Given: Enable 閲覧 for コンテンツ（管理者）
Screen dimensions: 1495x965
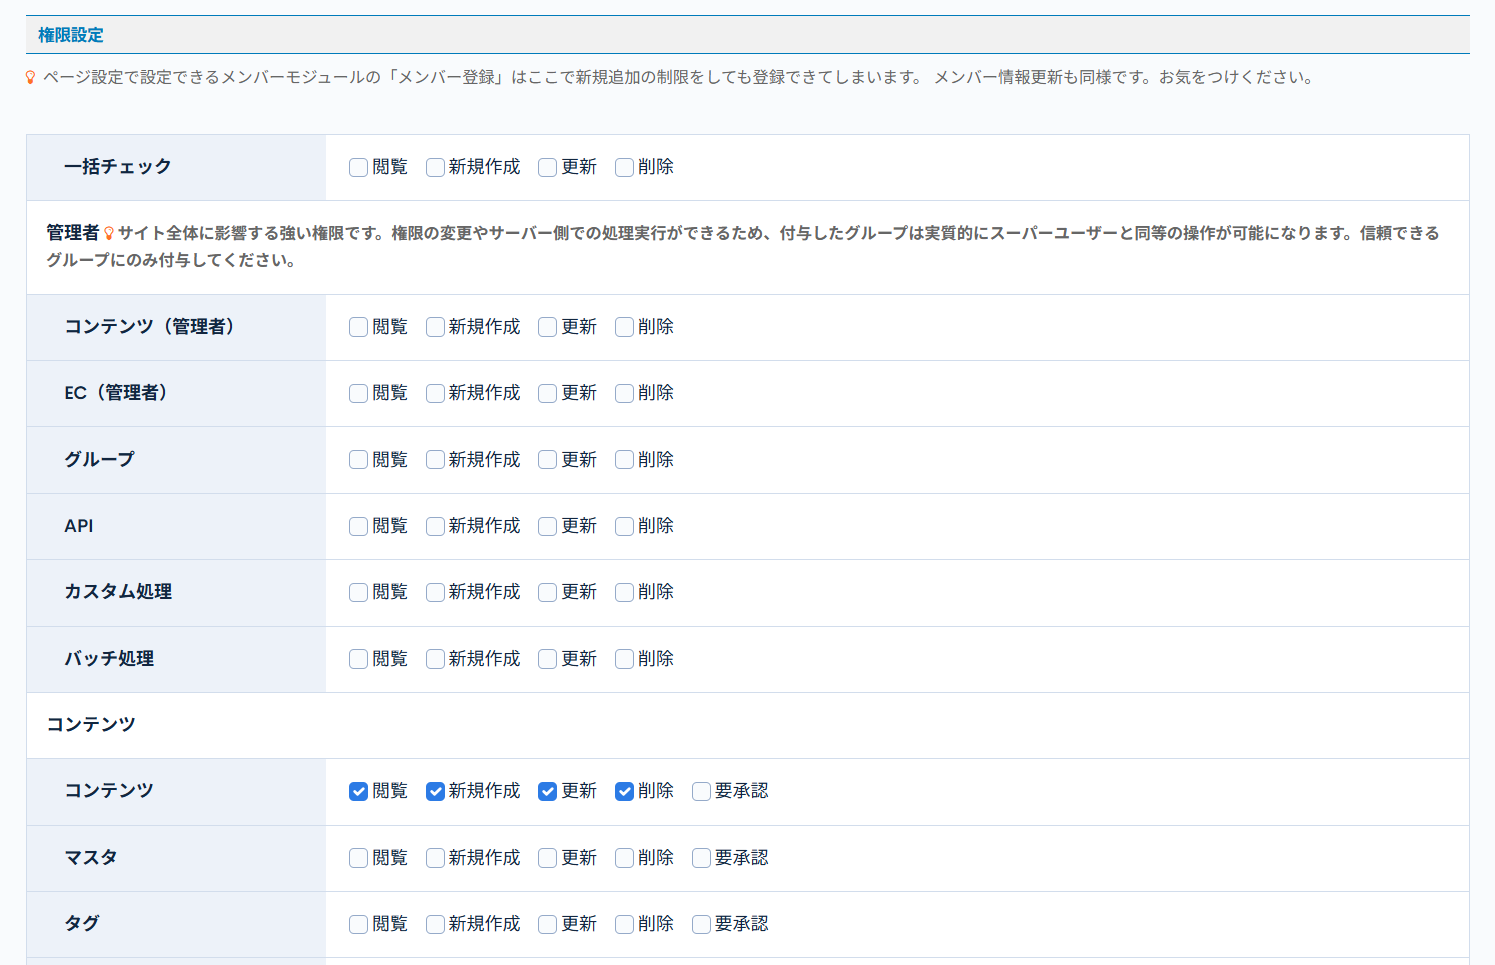Looking at the screenshot, I should pyautogui.click(x=358, y=327).
